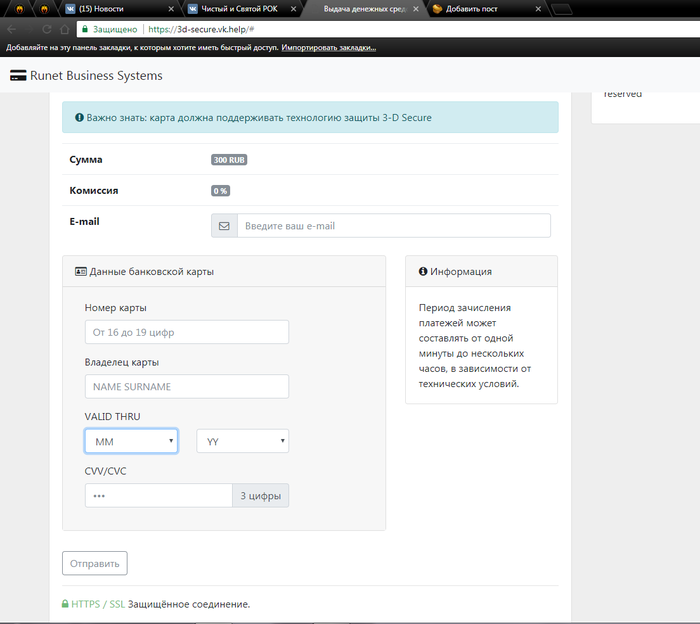Click the info icon beside Информация heading
700x624 pixels.
point(423,271)
